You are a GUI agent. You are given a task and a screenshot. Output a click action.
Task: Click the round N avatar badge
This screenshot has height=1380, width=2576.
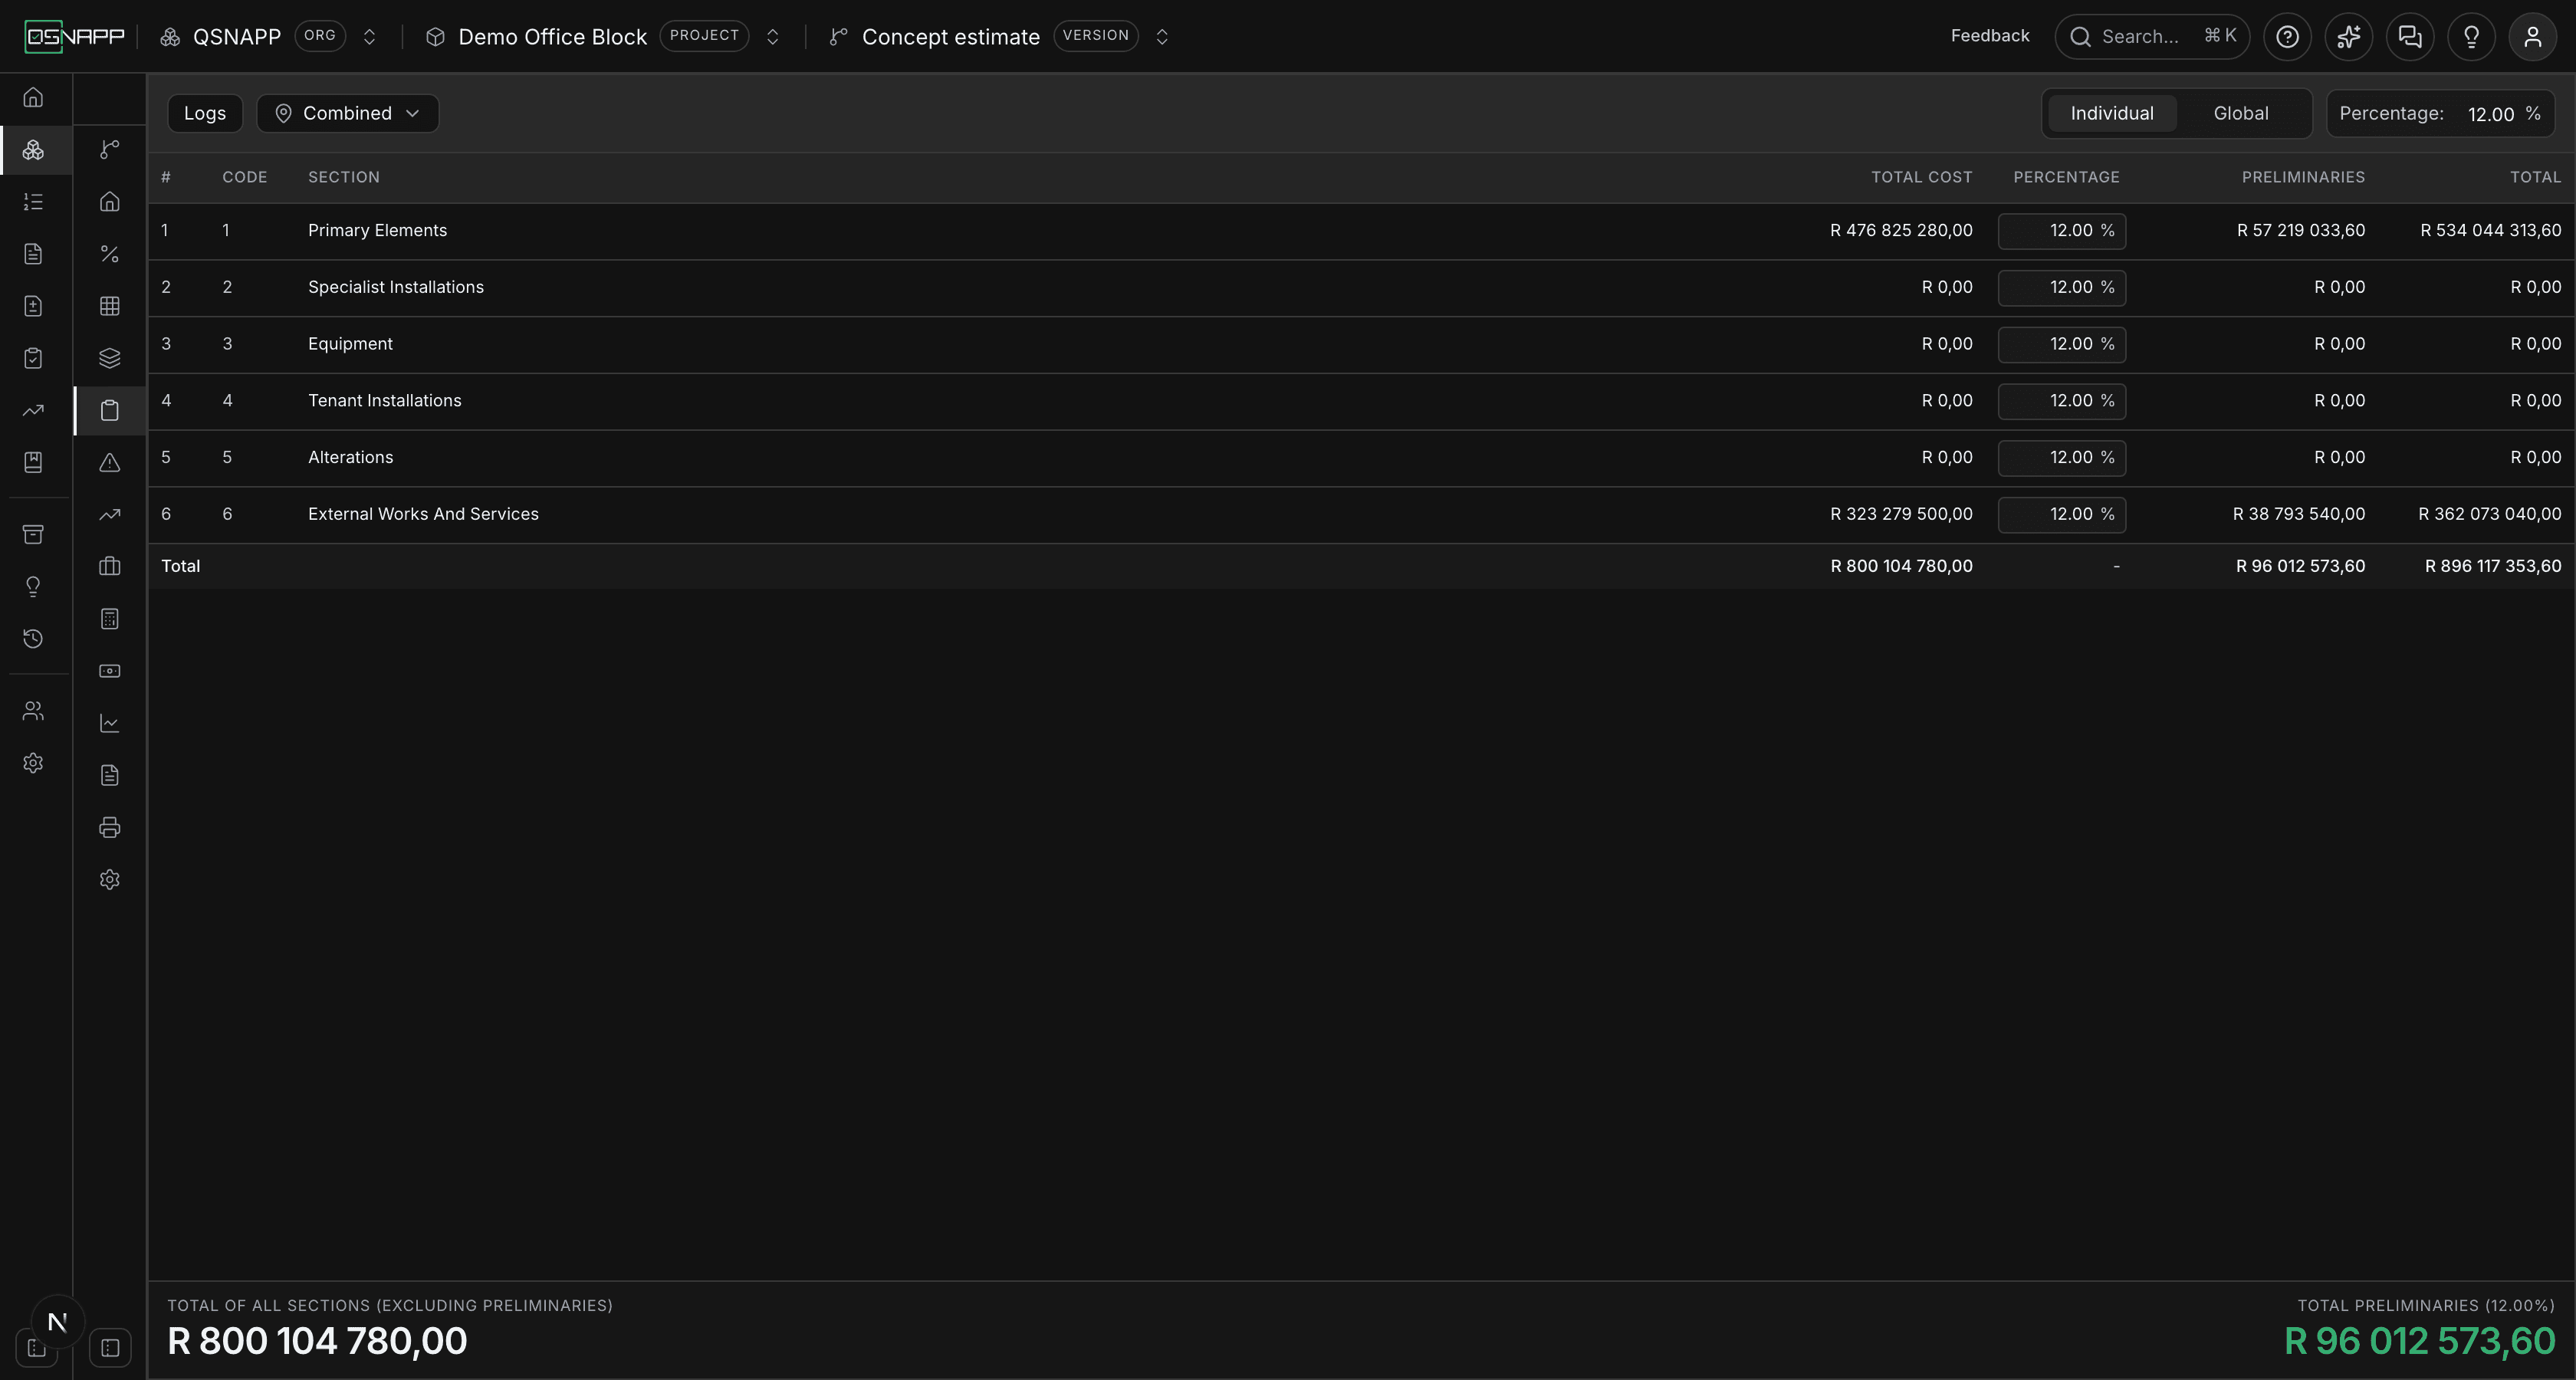(57, 1323)
